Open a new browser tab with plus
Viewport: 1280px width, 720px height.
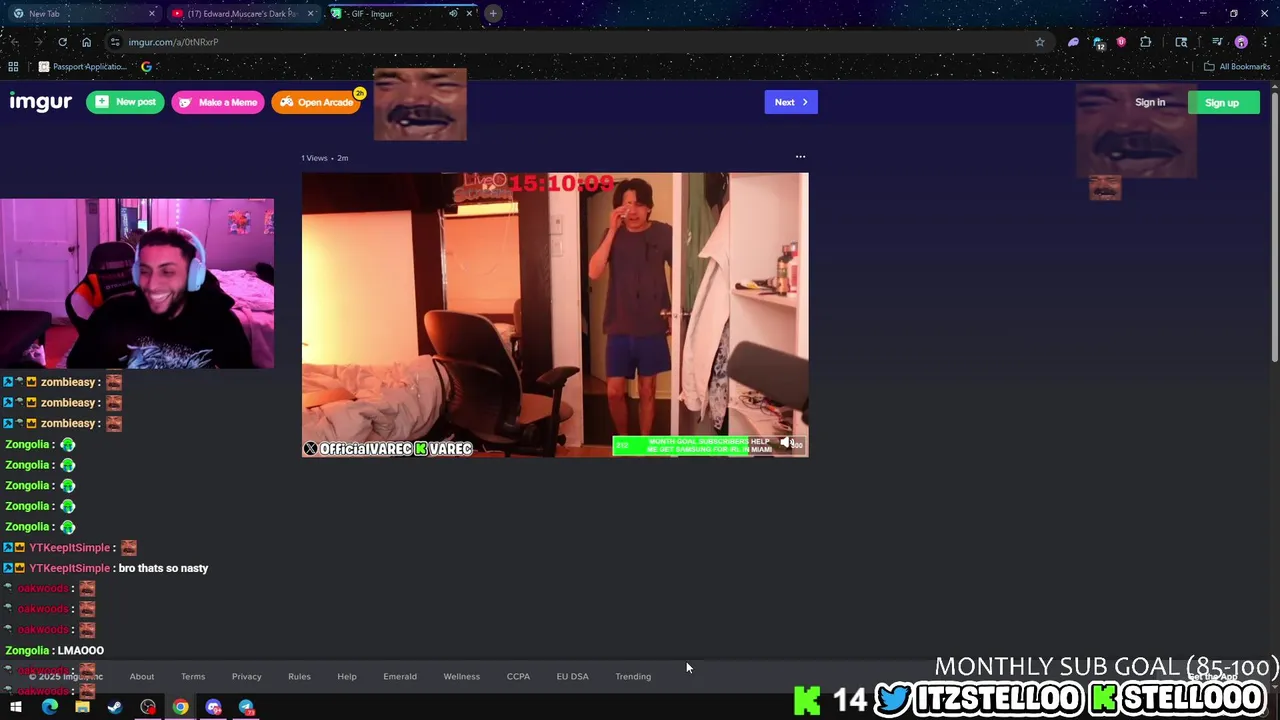point(493,14)
